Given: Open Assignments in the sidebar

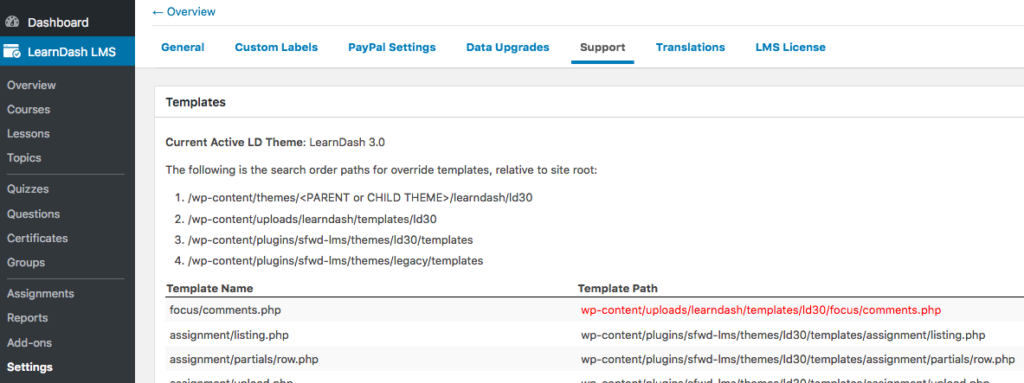Looking at the screenshot, I should coord(40,293).
